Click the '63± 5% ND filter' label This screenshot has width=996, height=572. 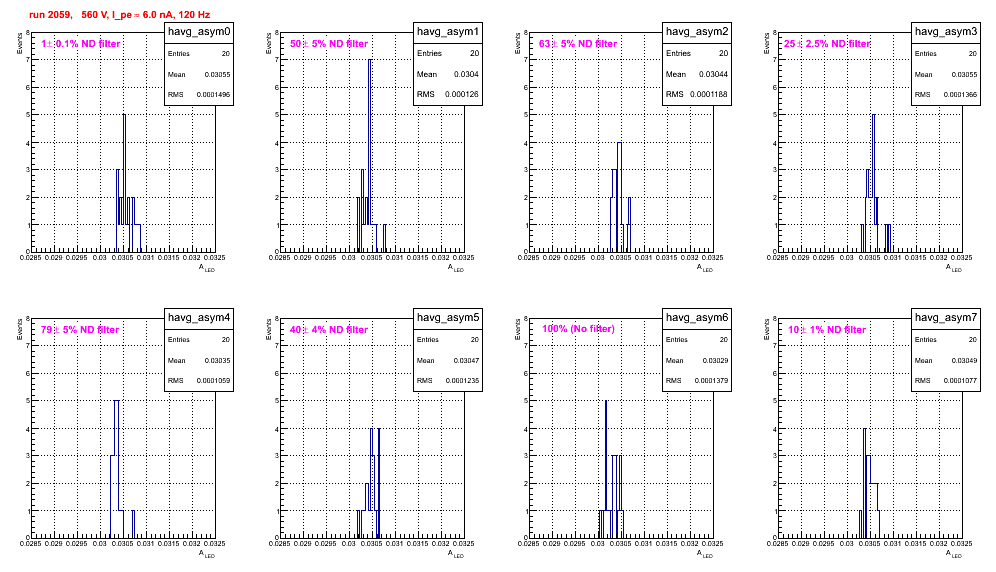point(578,44)
